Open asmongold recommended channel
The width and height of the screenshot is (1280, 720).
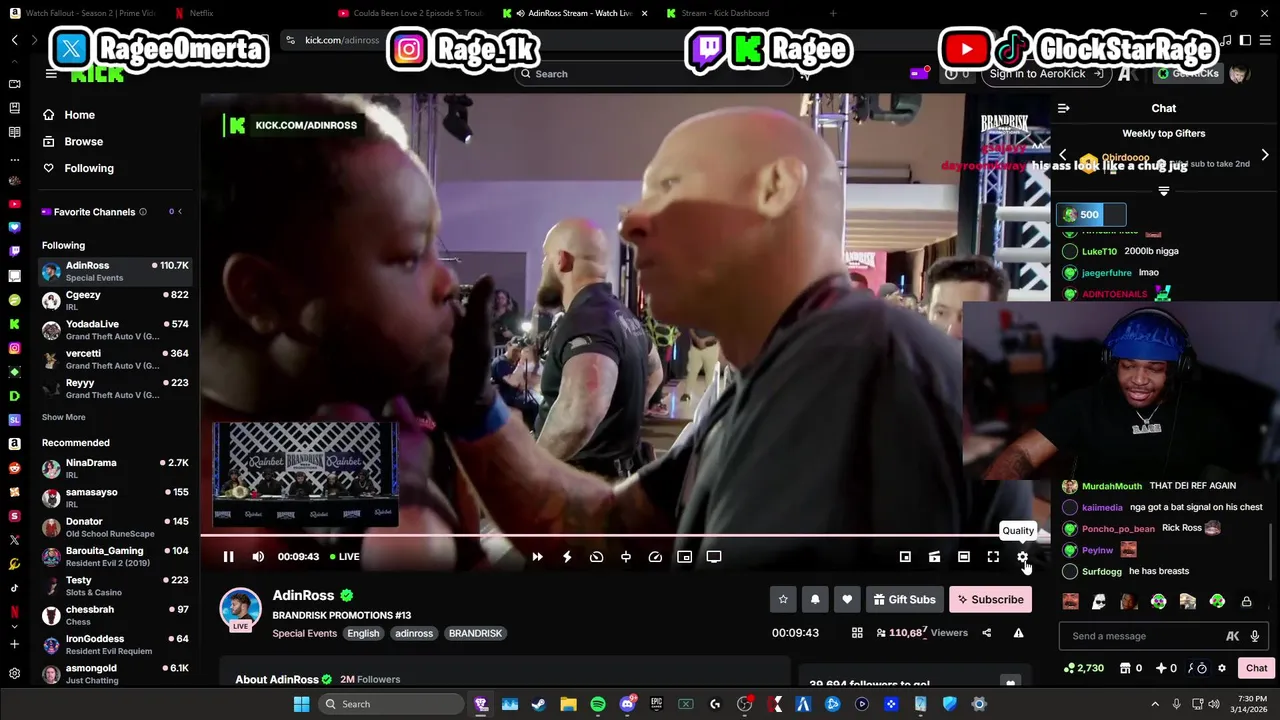pos(115,674)
